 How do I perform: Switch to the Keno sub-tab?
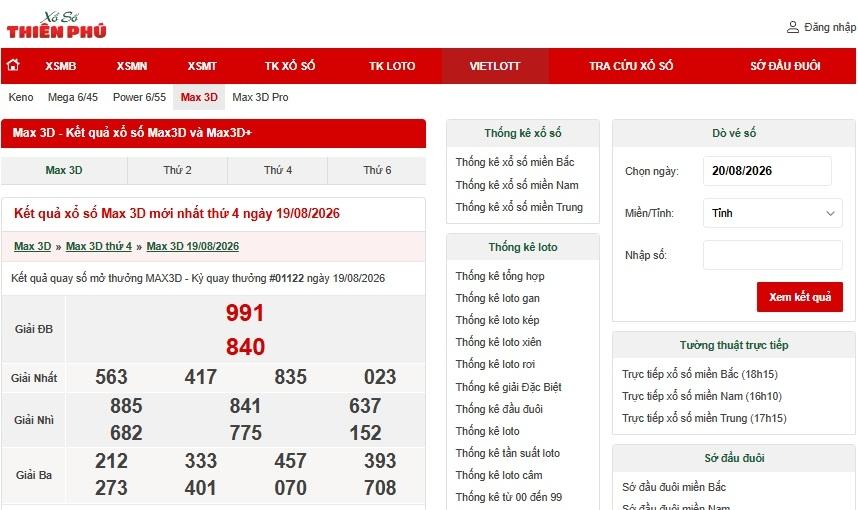pos(21,97)
